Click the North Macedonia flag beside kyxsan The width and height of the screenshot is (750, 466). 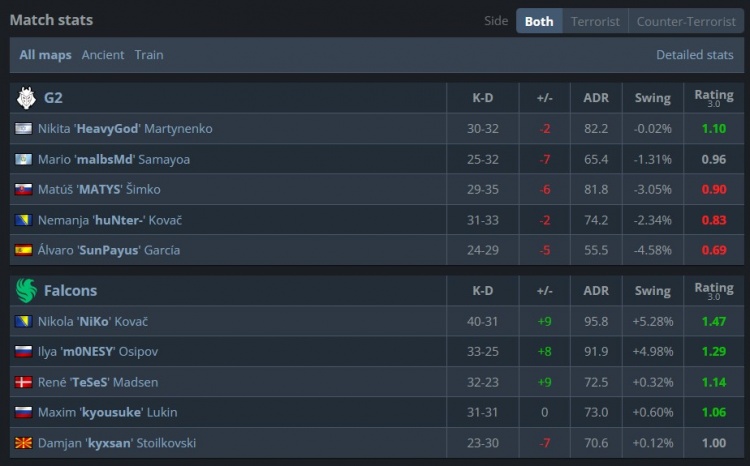click(23, 443)
